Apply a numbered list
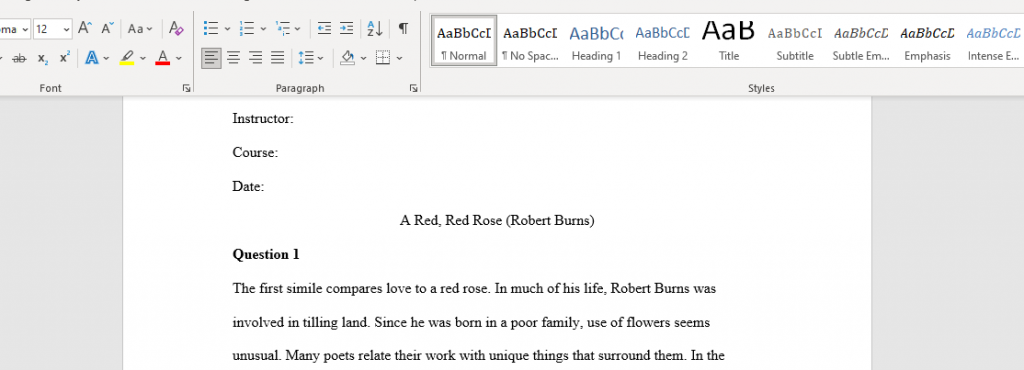Viewport: 1024px width, 370px height. 247,29
